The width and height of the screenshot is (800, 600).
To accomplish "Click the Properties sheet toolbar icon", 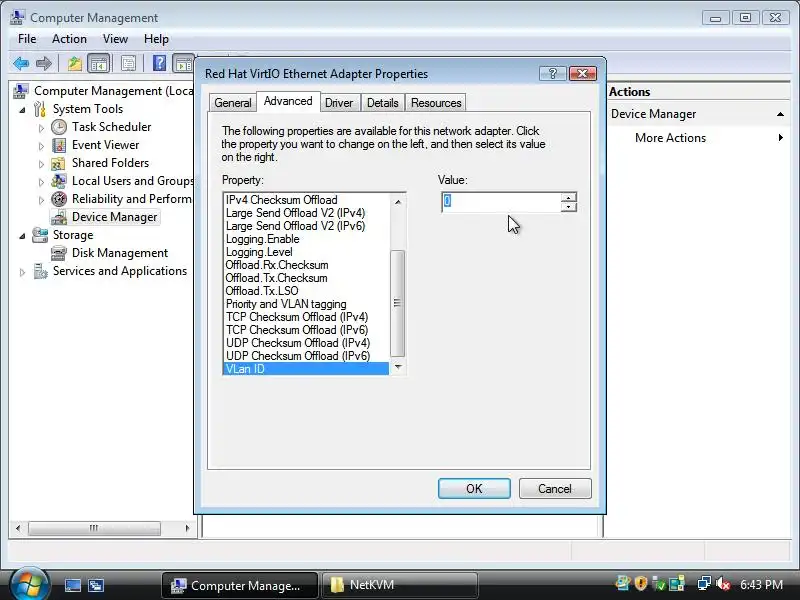I will [128, 64].
